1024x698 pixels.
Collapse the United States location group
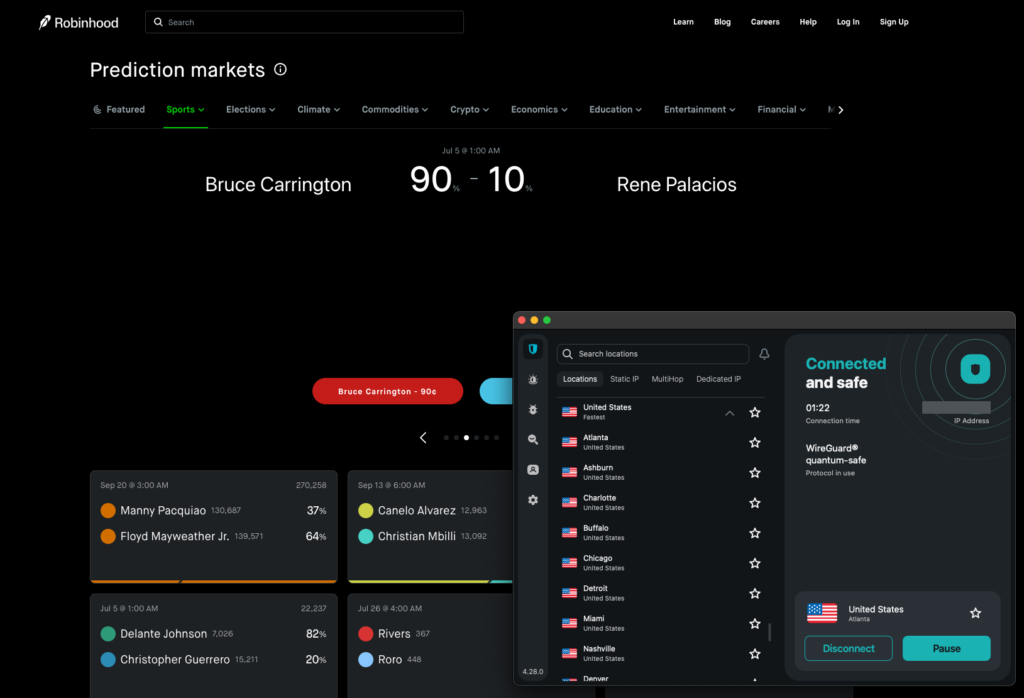click(729, 413)
